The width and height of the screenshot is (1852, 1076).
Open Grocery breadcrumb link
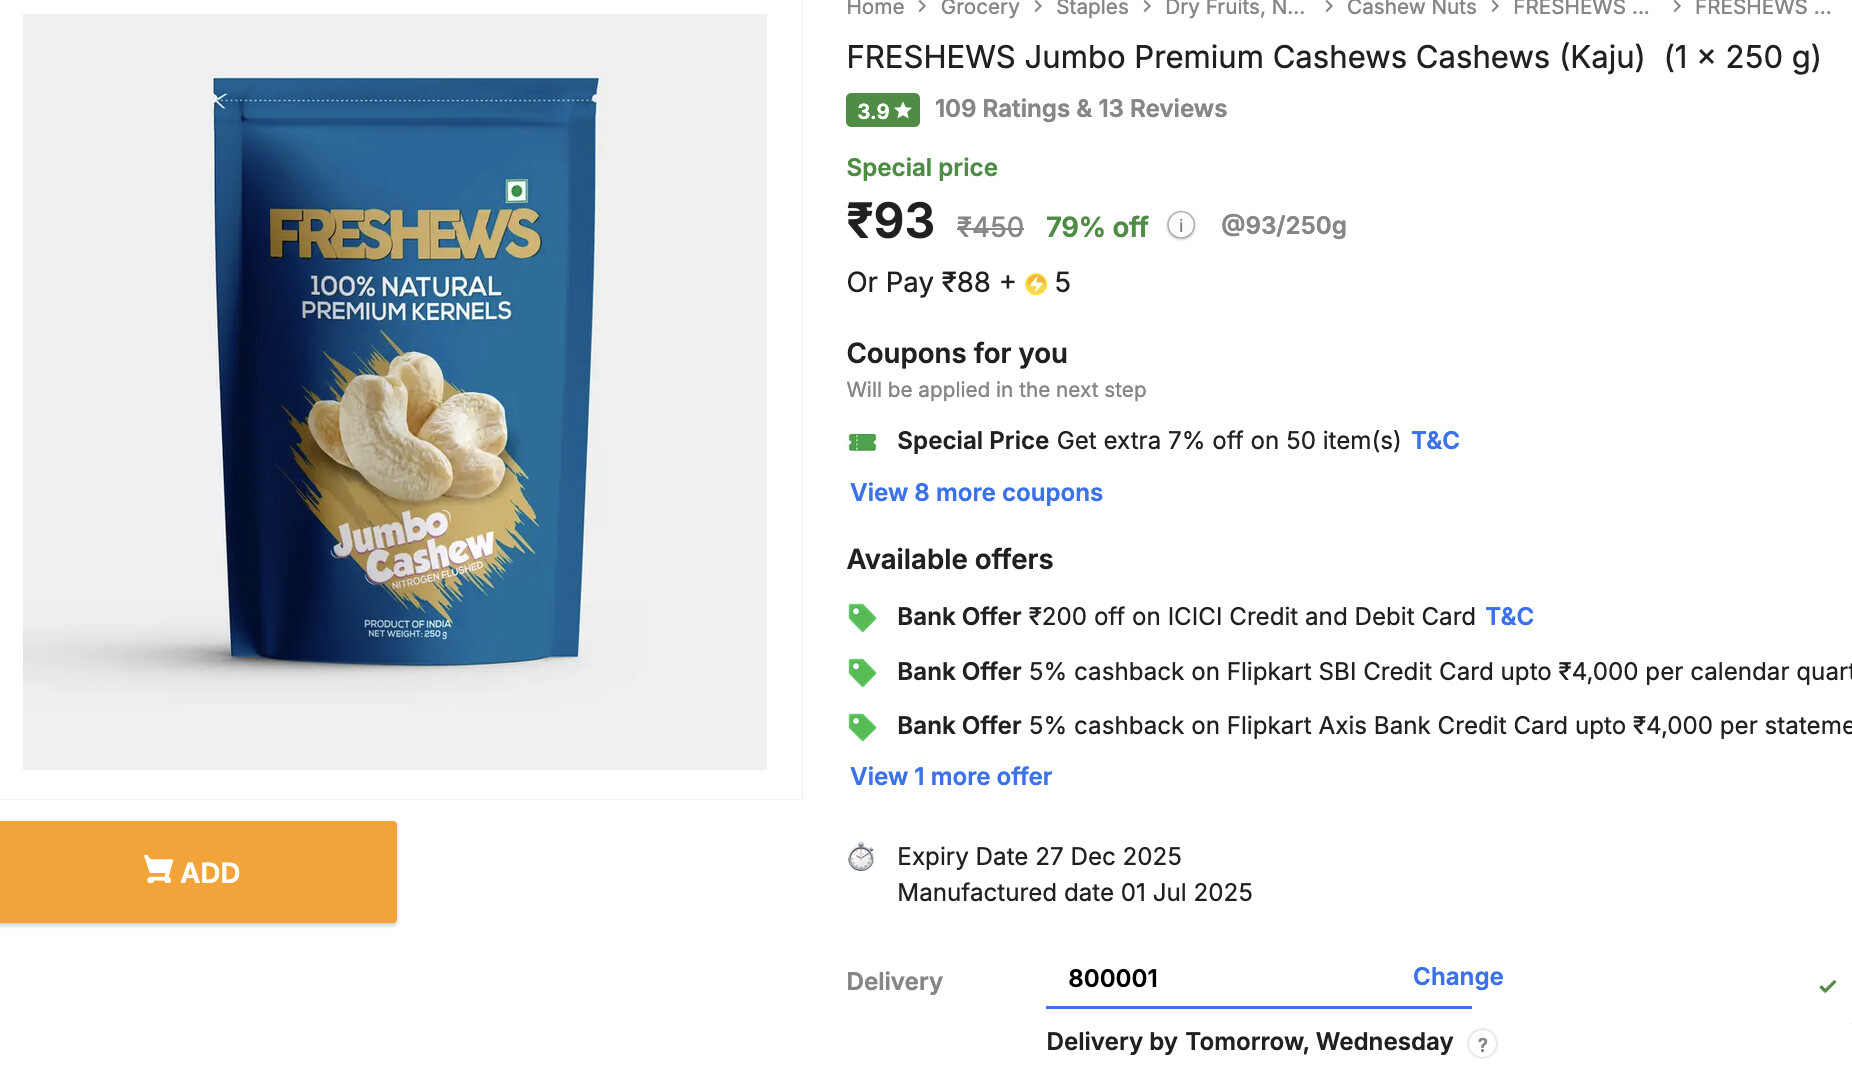coord(979,8)
